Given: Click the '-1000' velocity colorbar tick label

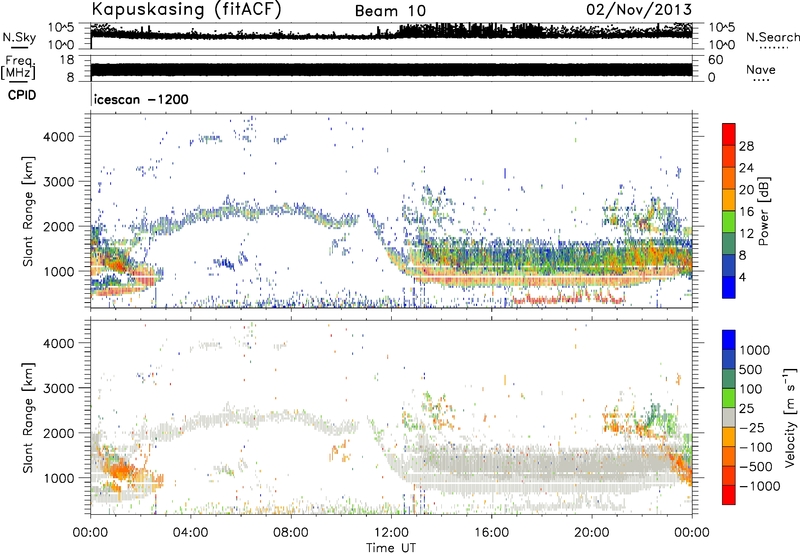Looking at the screenshot, I should coord(760,486).
